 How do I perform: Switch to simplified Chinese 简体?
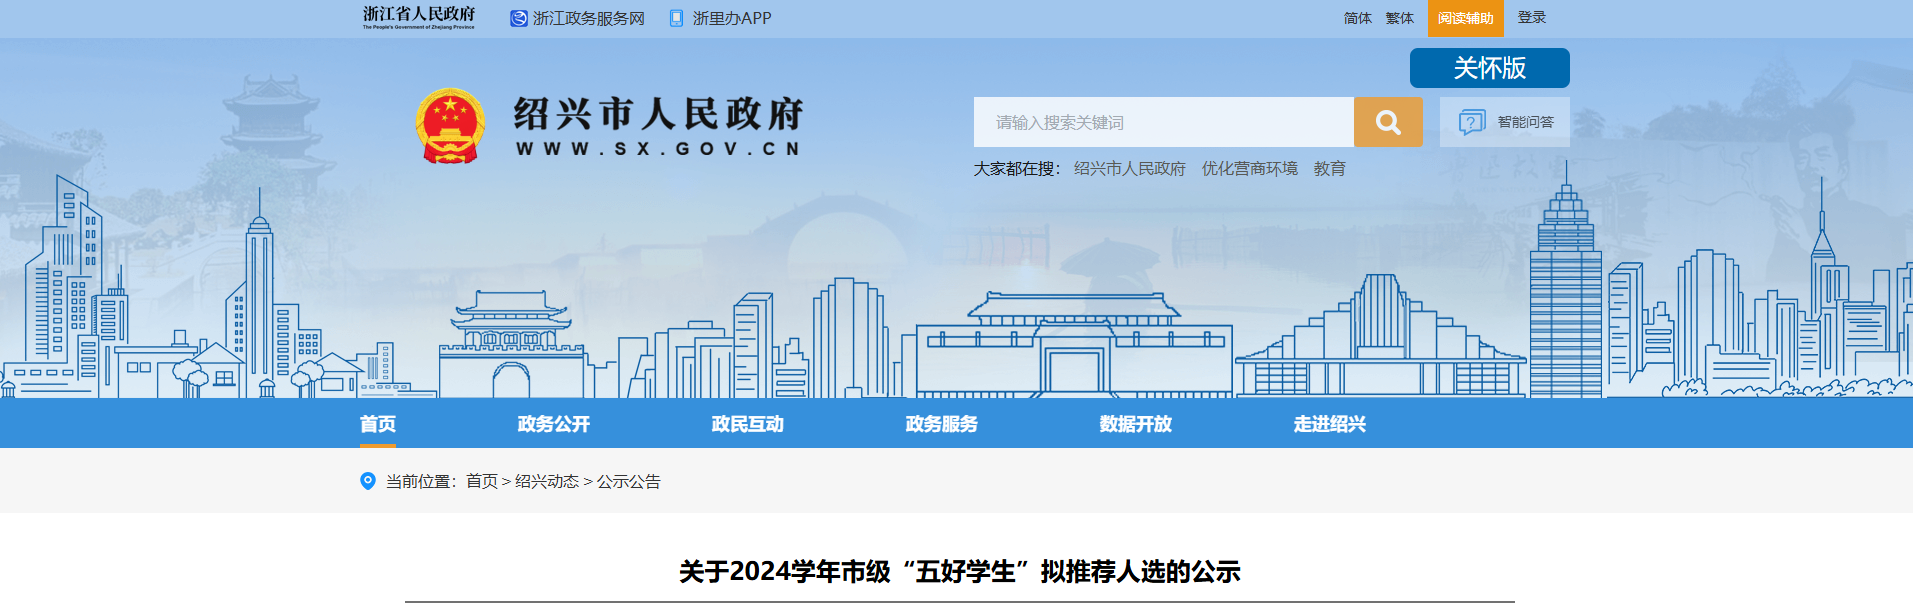(x=1357, y=18)
